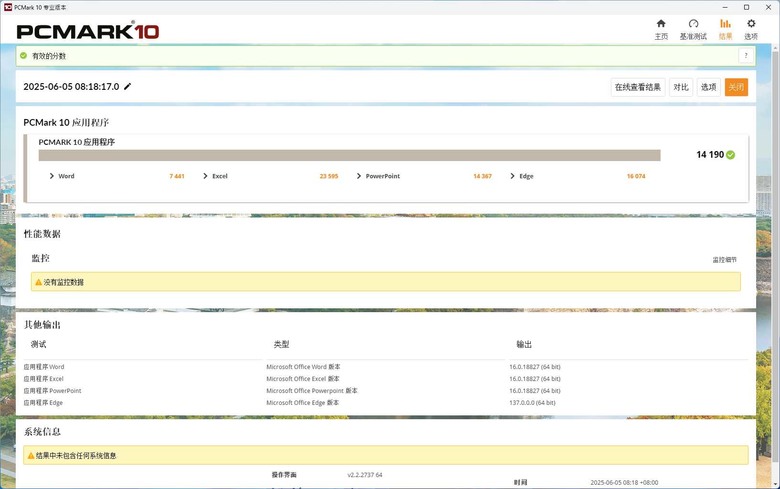Expand the Excel score chevron
This screenshot has height=489, width=780.
coord(205,176)
